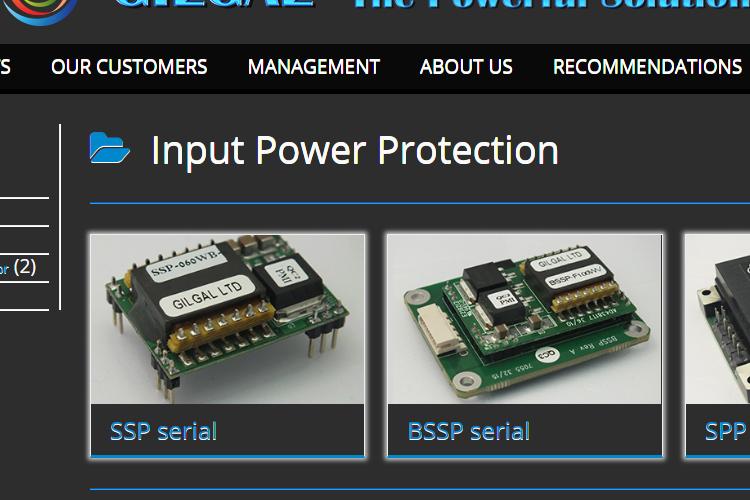Follow the BSSP serial link

[x=469, y=431]
